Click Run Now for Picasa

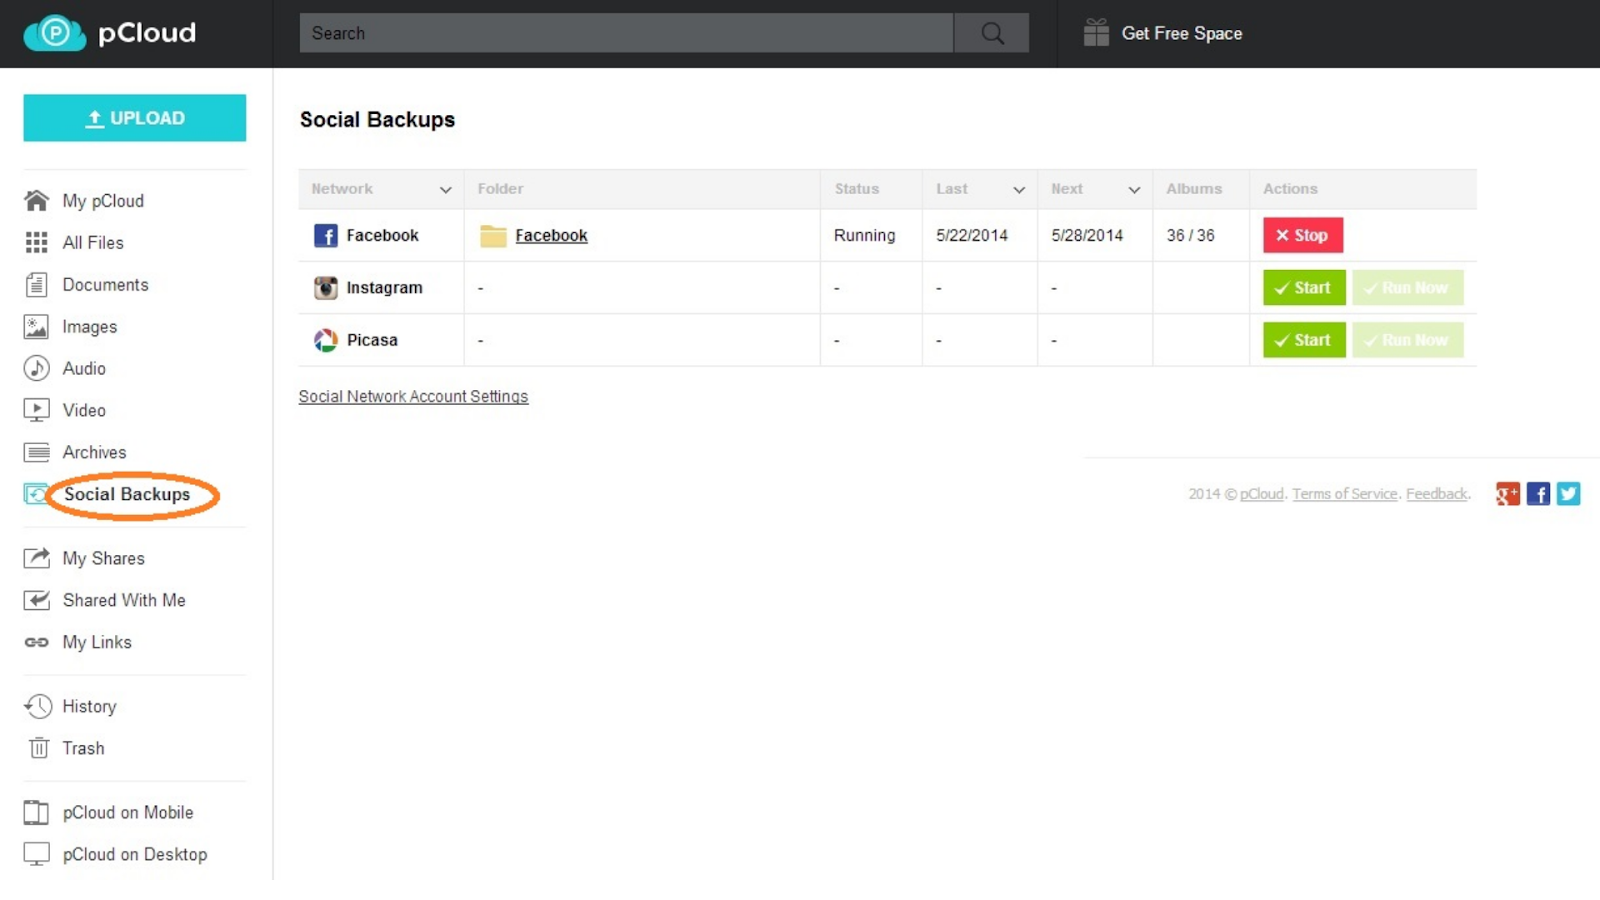pyautogui.click(x=1408, y=340)
